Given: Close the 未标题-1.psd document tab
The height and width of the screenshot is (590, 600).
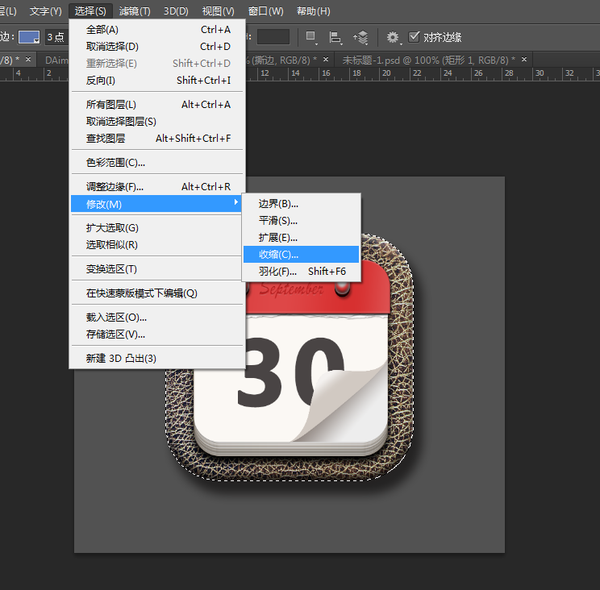Looking at the screenshot, I should tap(524, 59).
